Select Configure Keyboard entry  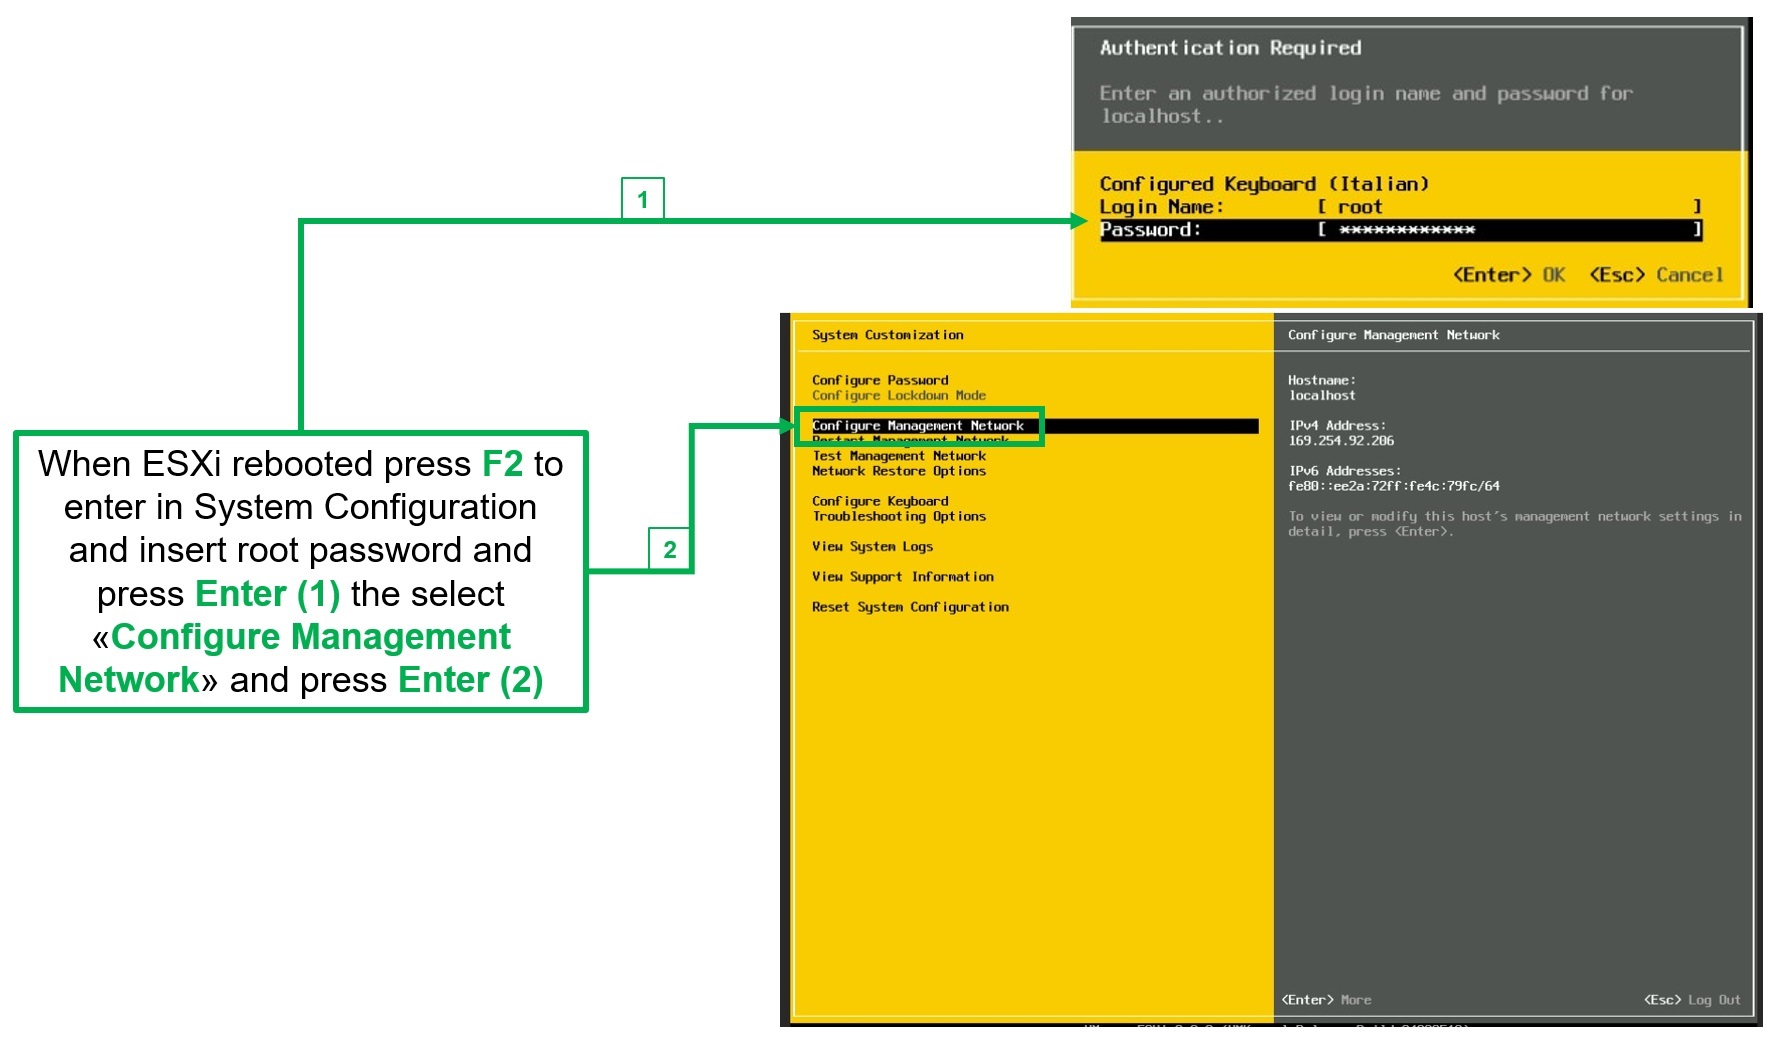coord(880,501)
